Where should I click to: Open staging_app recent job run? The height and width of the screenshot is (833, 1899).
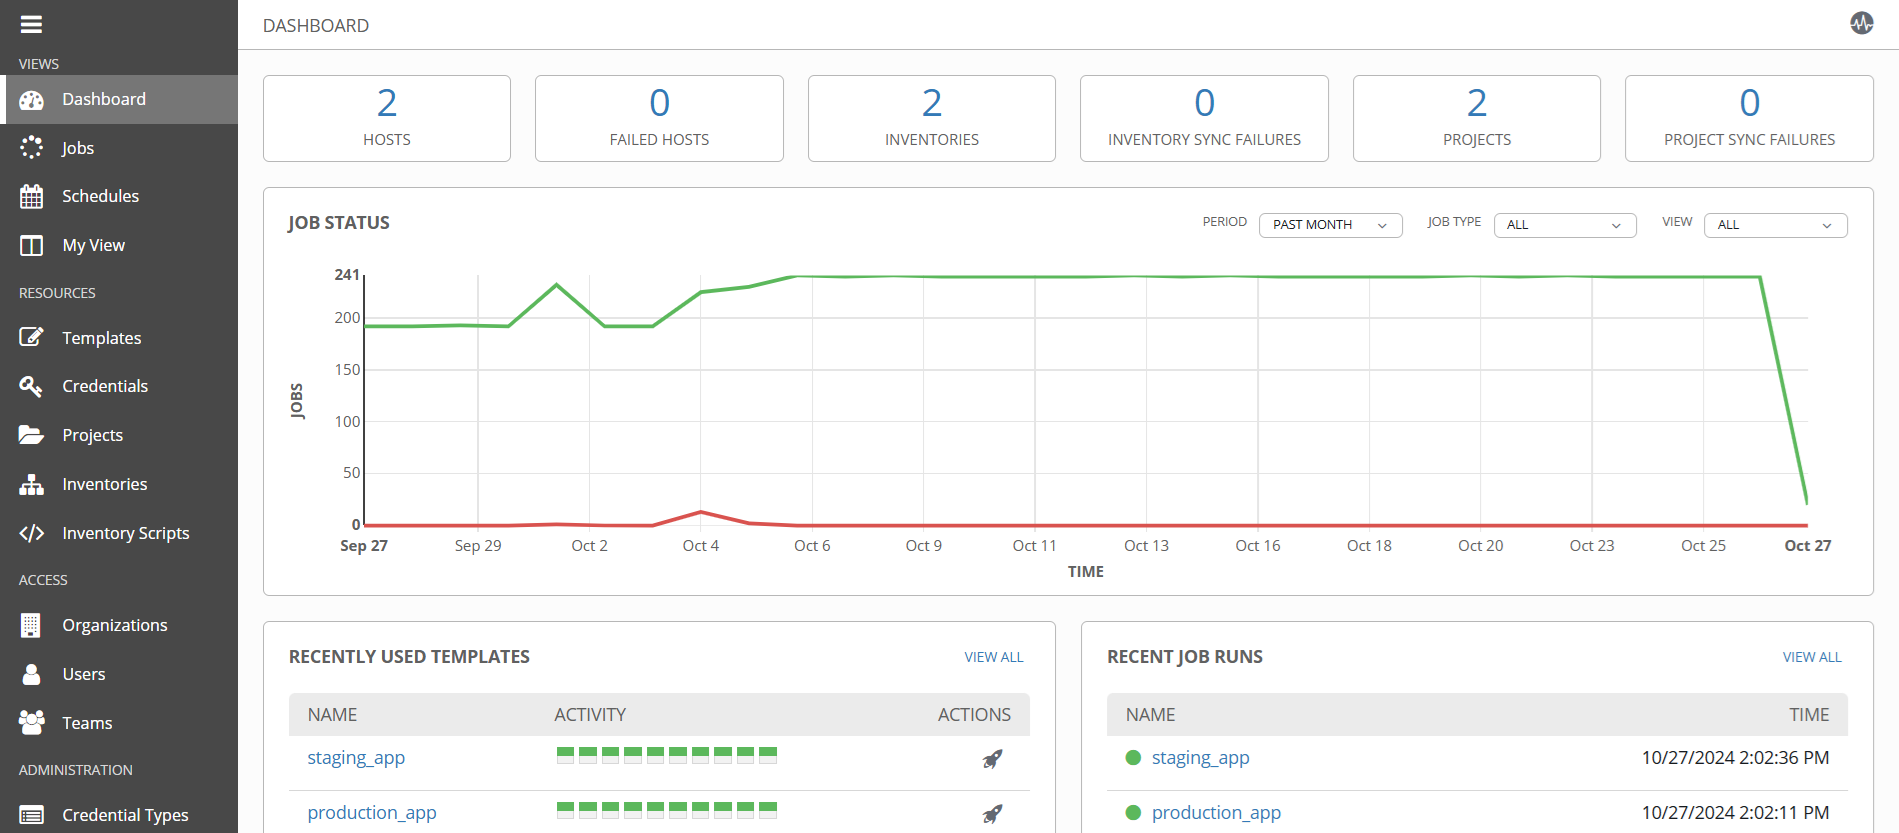(x=1200, y=758)
